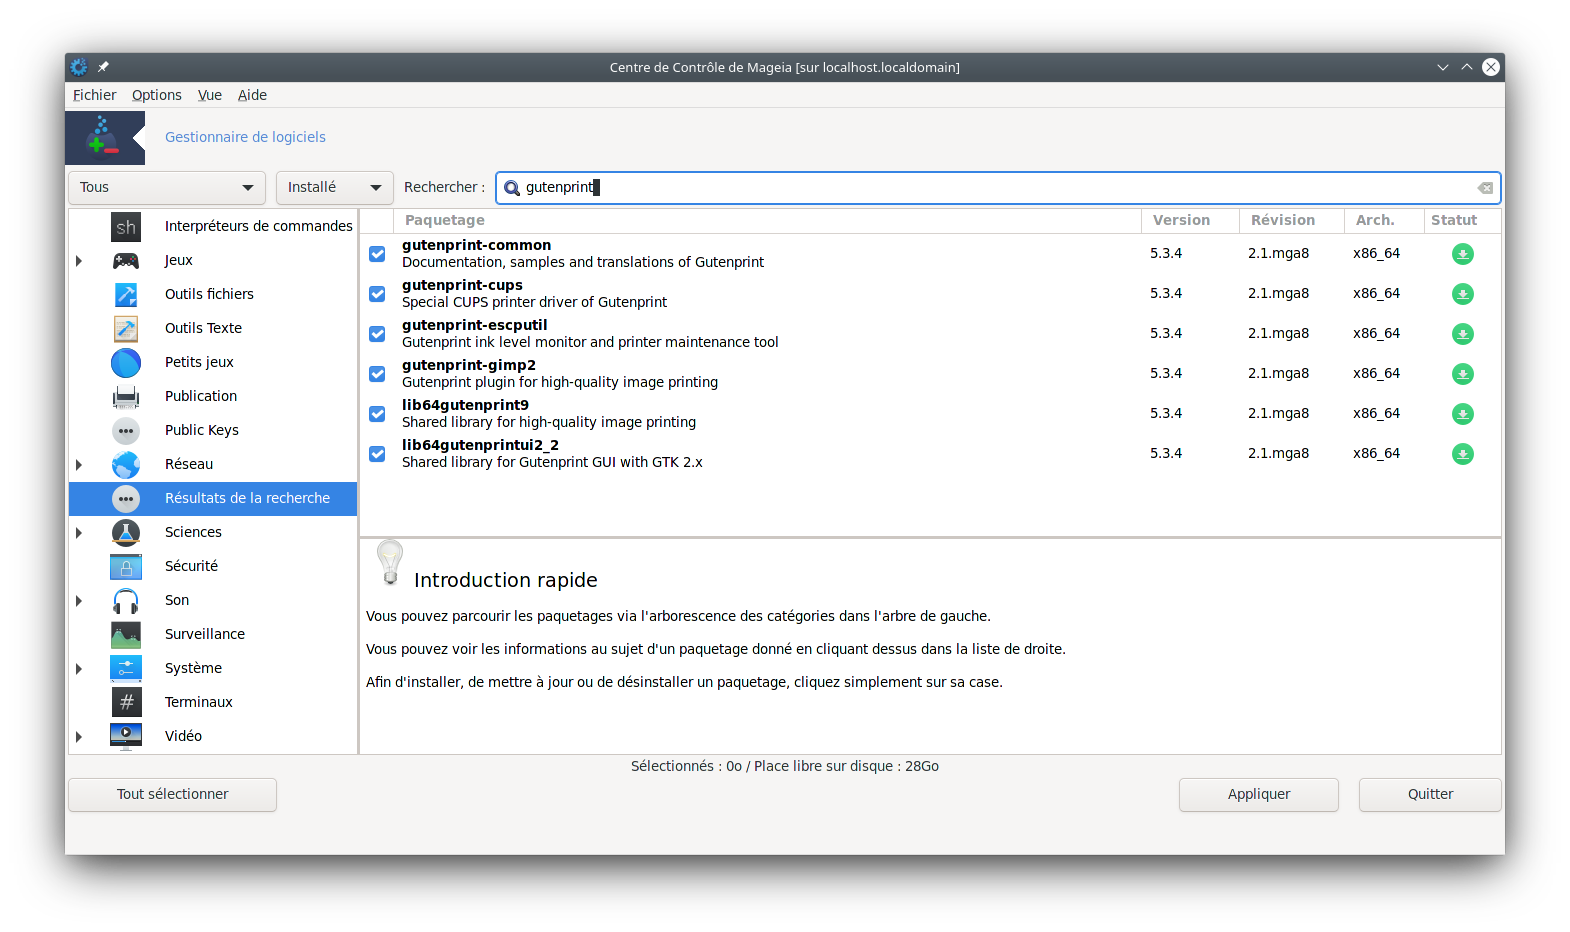The height and width of the screenshot is (932, 1570).
Task: Click the Outils Texte category icon
Action: point(126,329)
